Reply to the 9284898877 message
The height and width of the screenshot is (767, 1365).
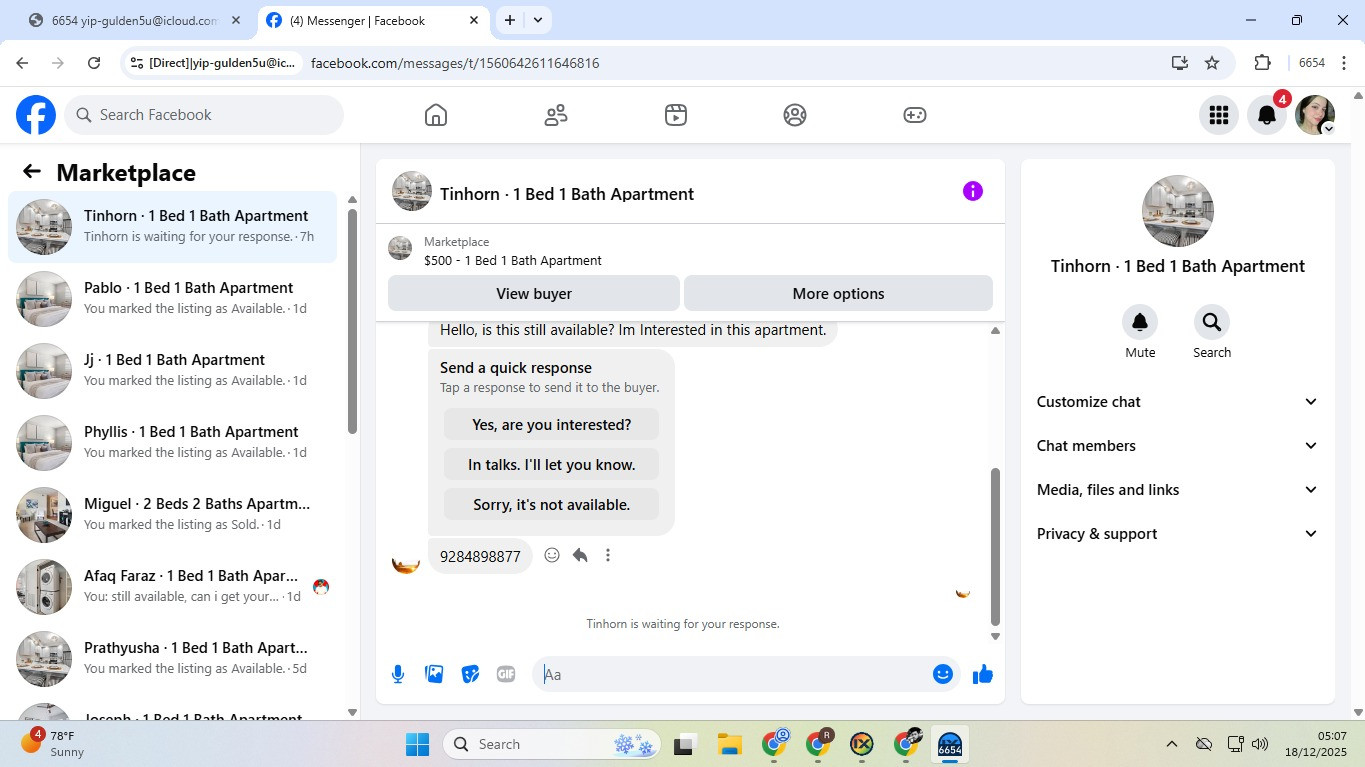(580, 555)
